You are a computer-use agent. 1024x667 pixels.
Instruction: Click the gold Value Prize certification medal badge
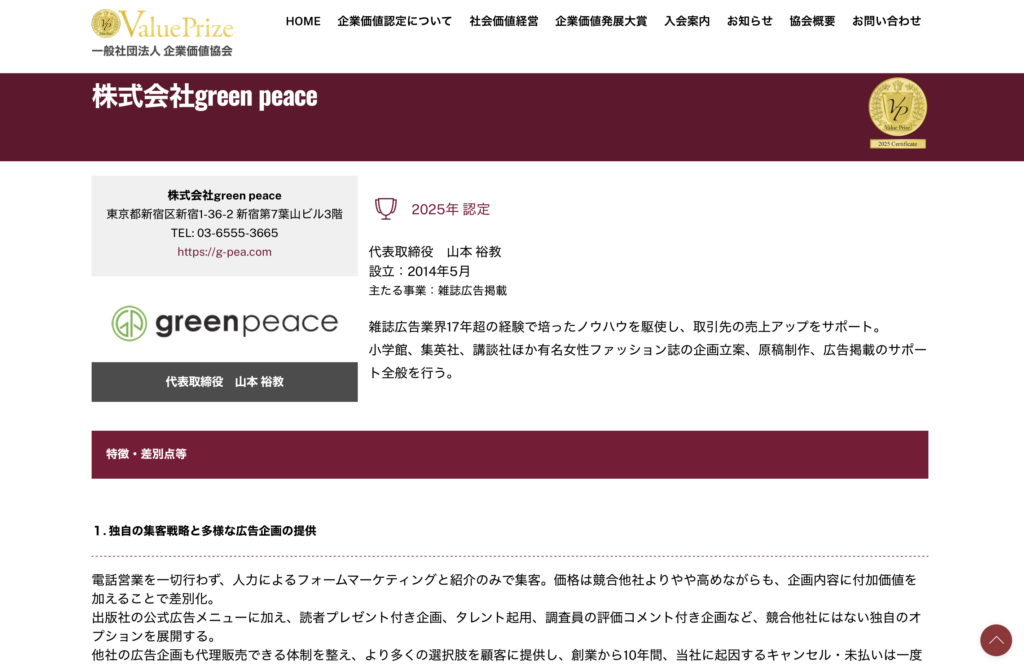point(896,108)
